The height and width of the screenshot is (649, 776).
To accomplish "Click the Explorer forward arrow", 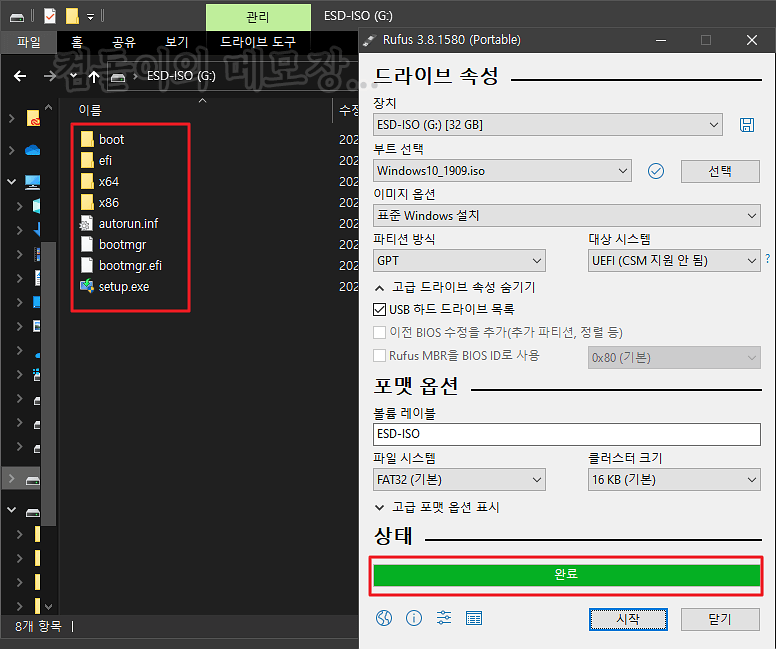I will tap(49, 76).
